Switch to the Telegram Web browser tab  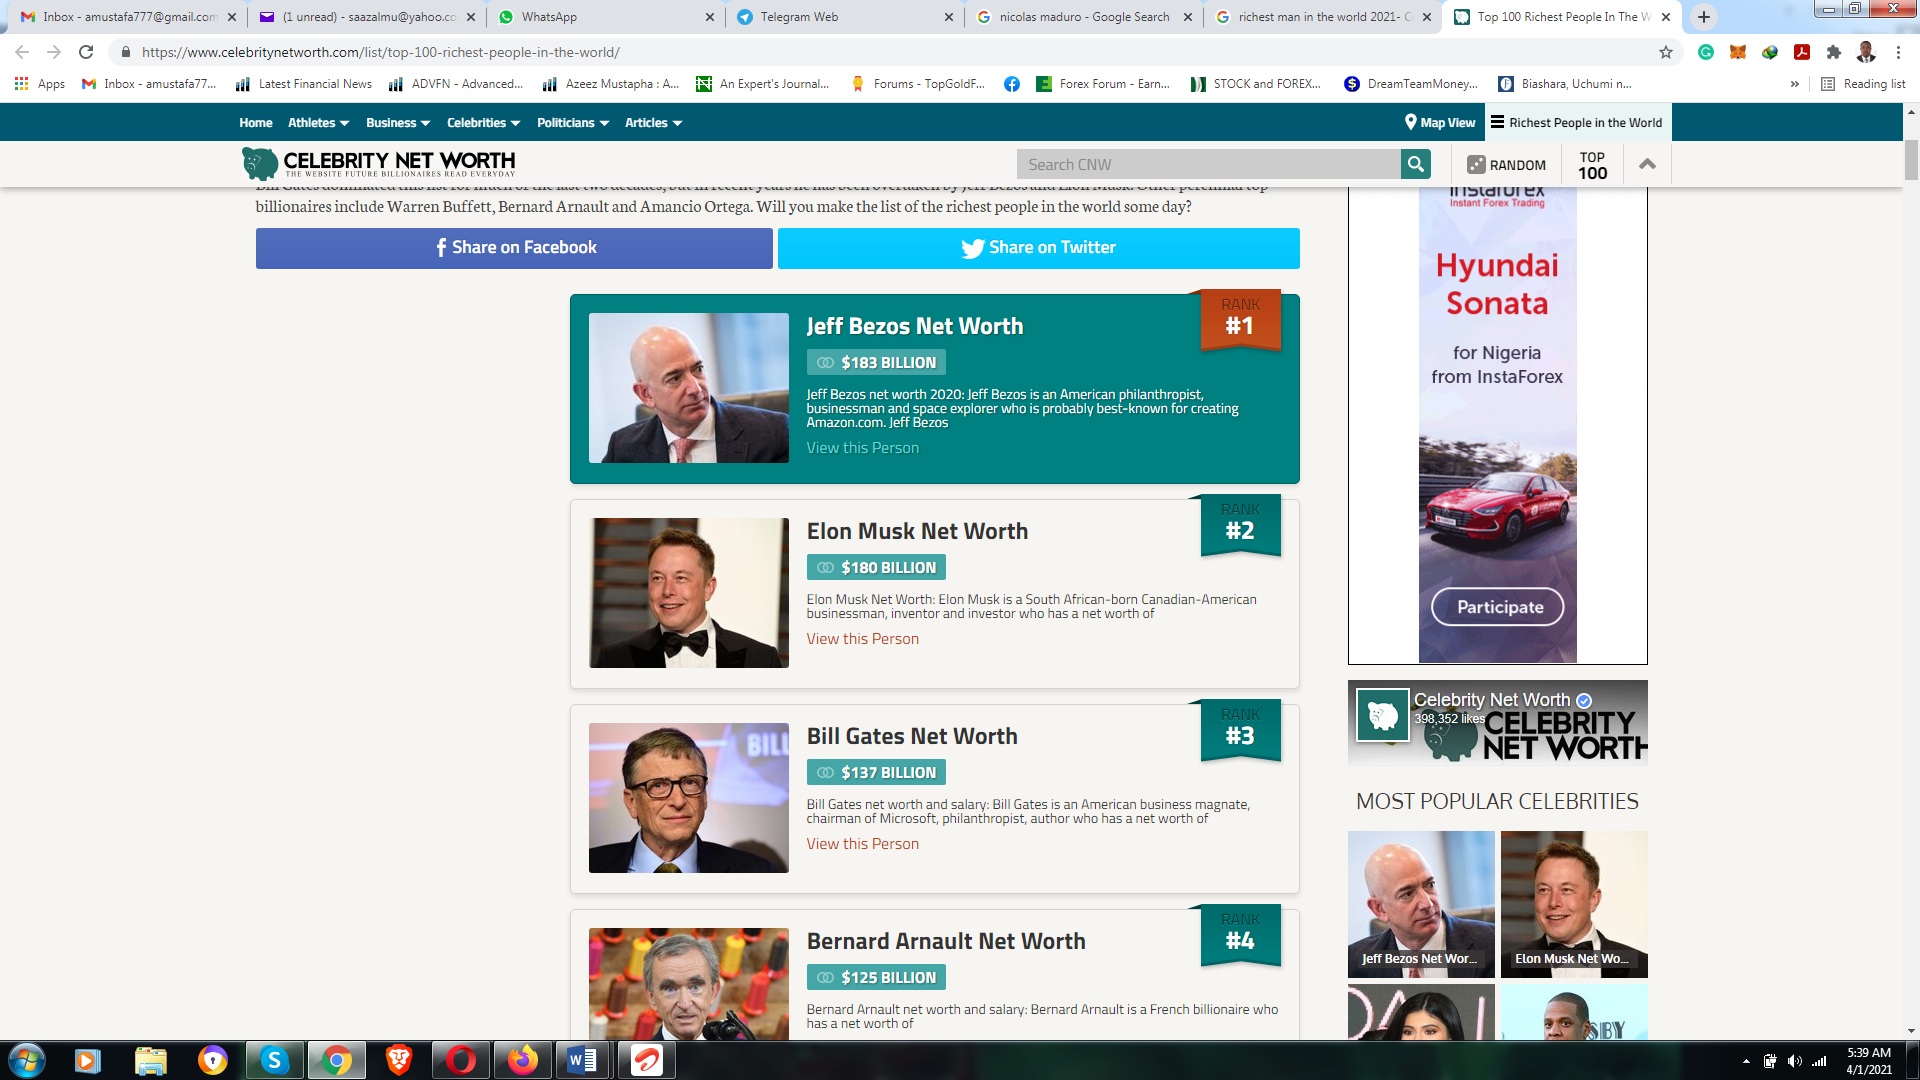click(845, 17)
